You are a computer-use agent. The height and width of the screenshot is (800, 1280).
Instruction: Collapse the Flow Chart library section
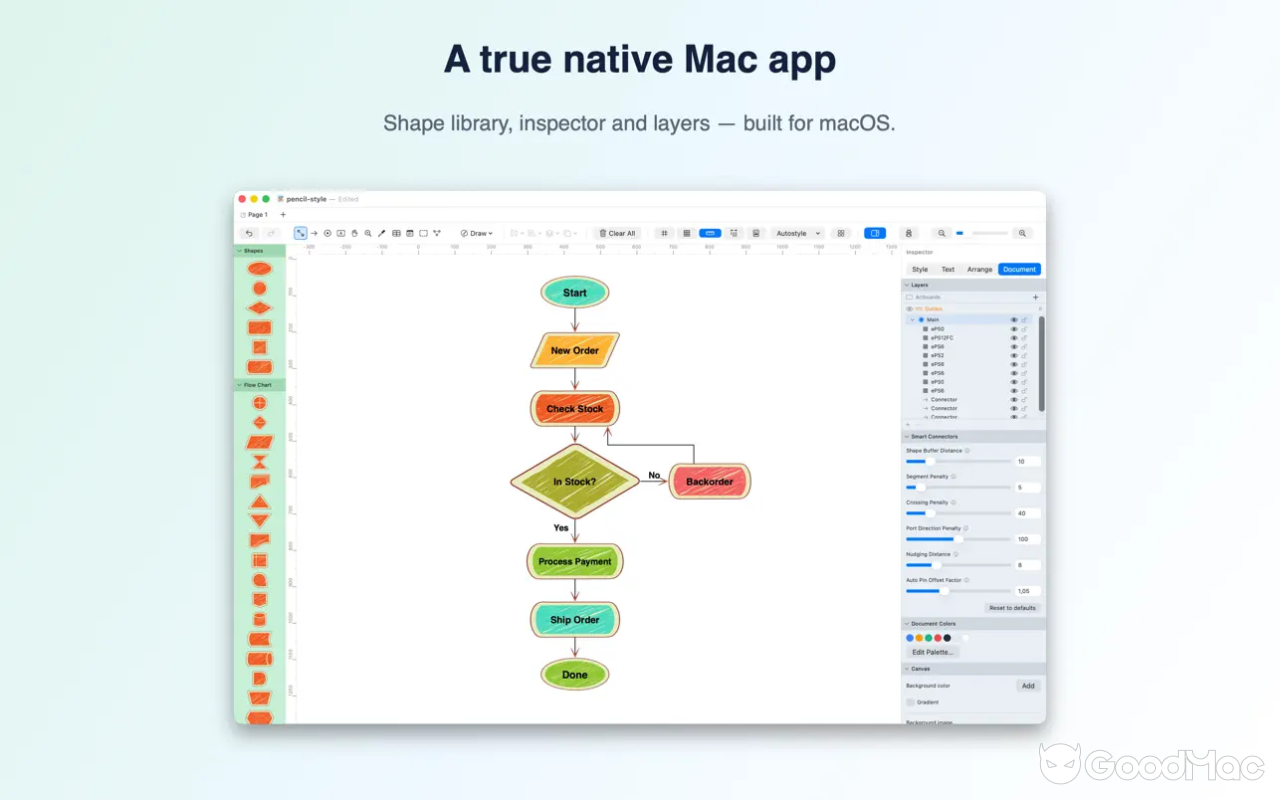240,385
